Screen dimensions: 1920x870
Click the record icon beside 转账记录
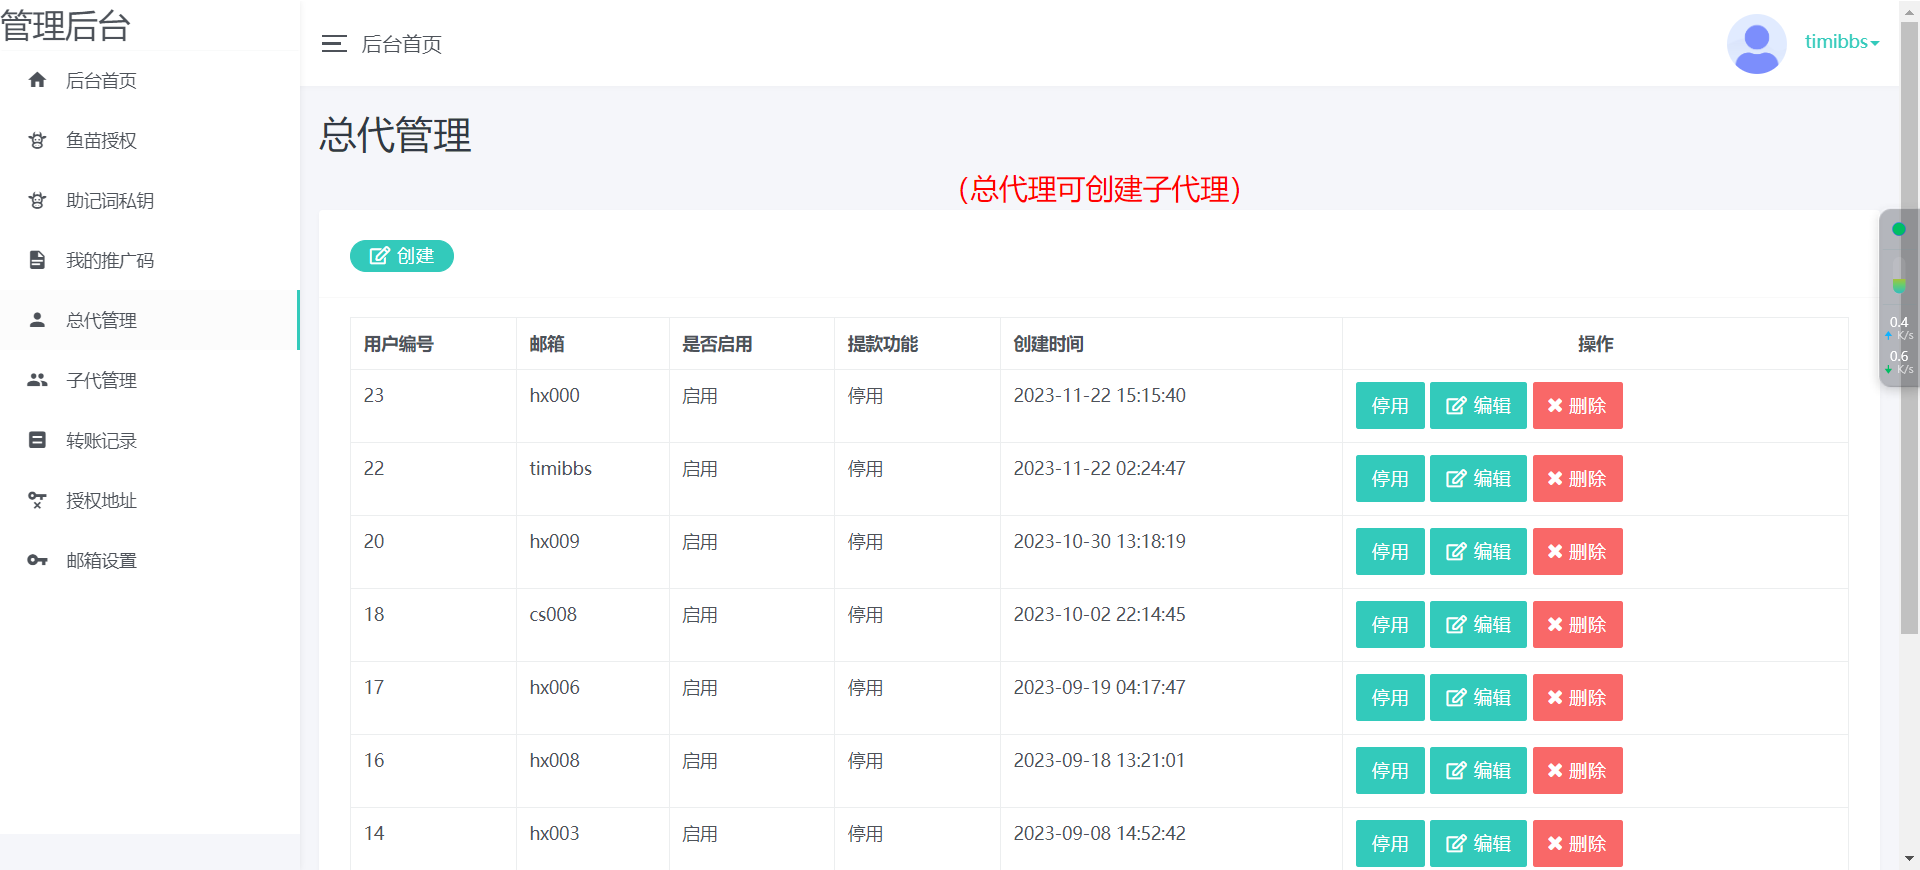(37, 440)
